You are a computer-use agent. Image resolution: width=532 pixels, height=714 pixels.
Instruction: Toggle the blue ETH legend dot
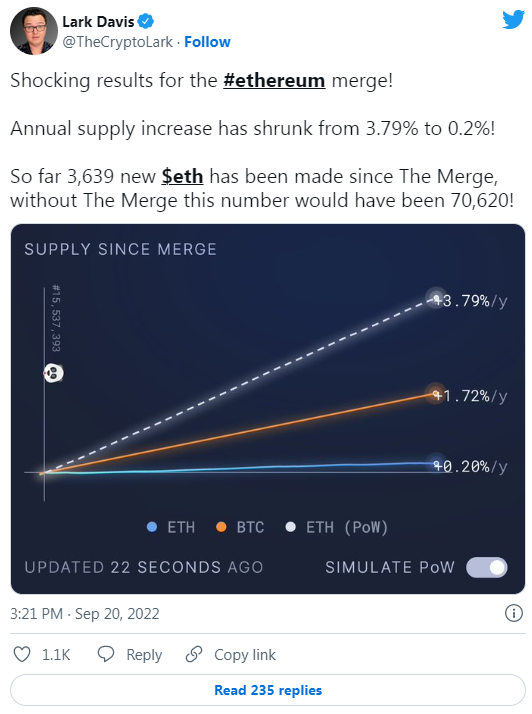tap(152, 527)
